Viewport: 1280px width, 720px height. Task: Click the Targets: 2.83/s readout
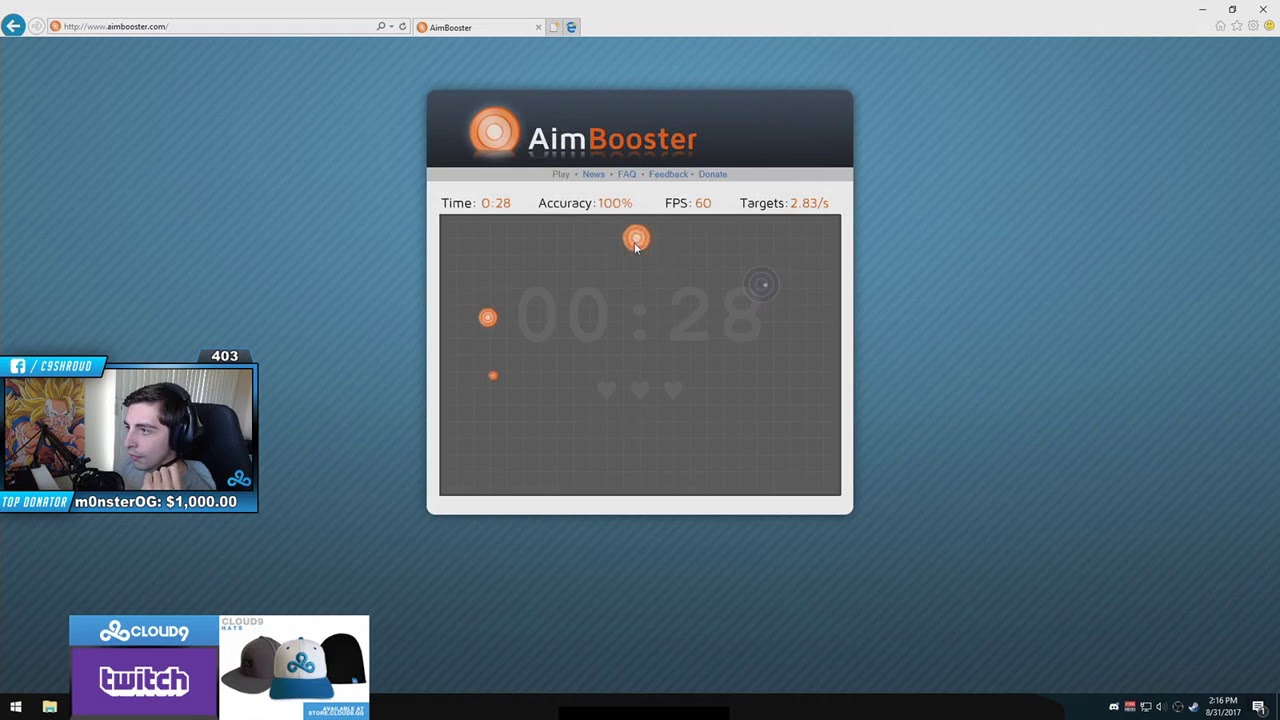click(784, 203)
